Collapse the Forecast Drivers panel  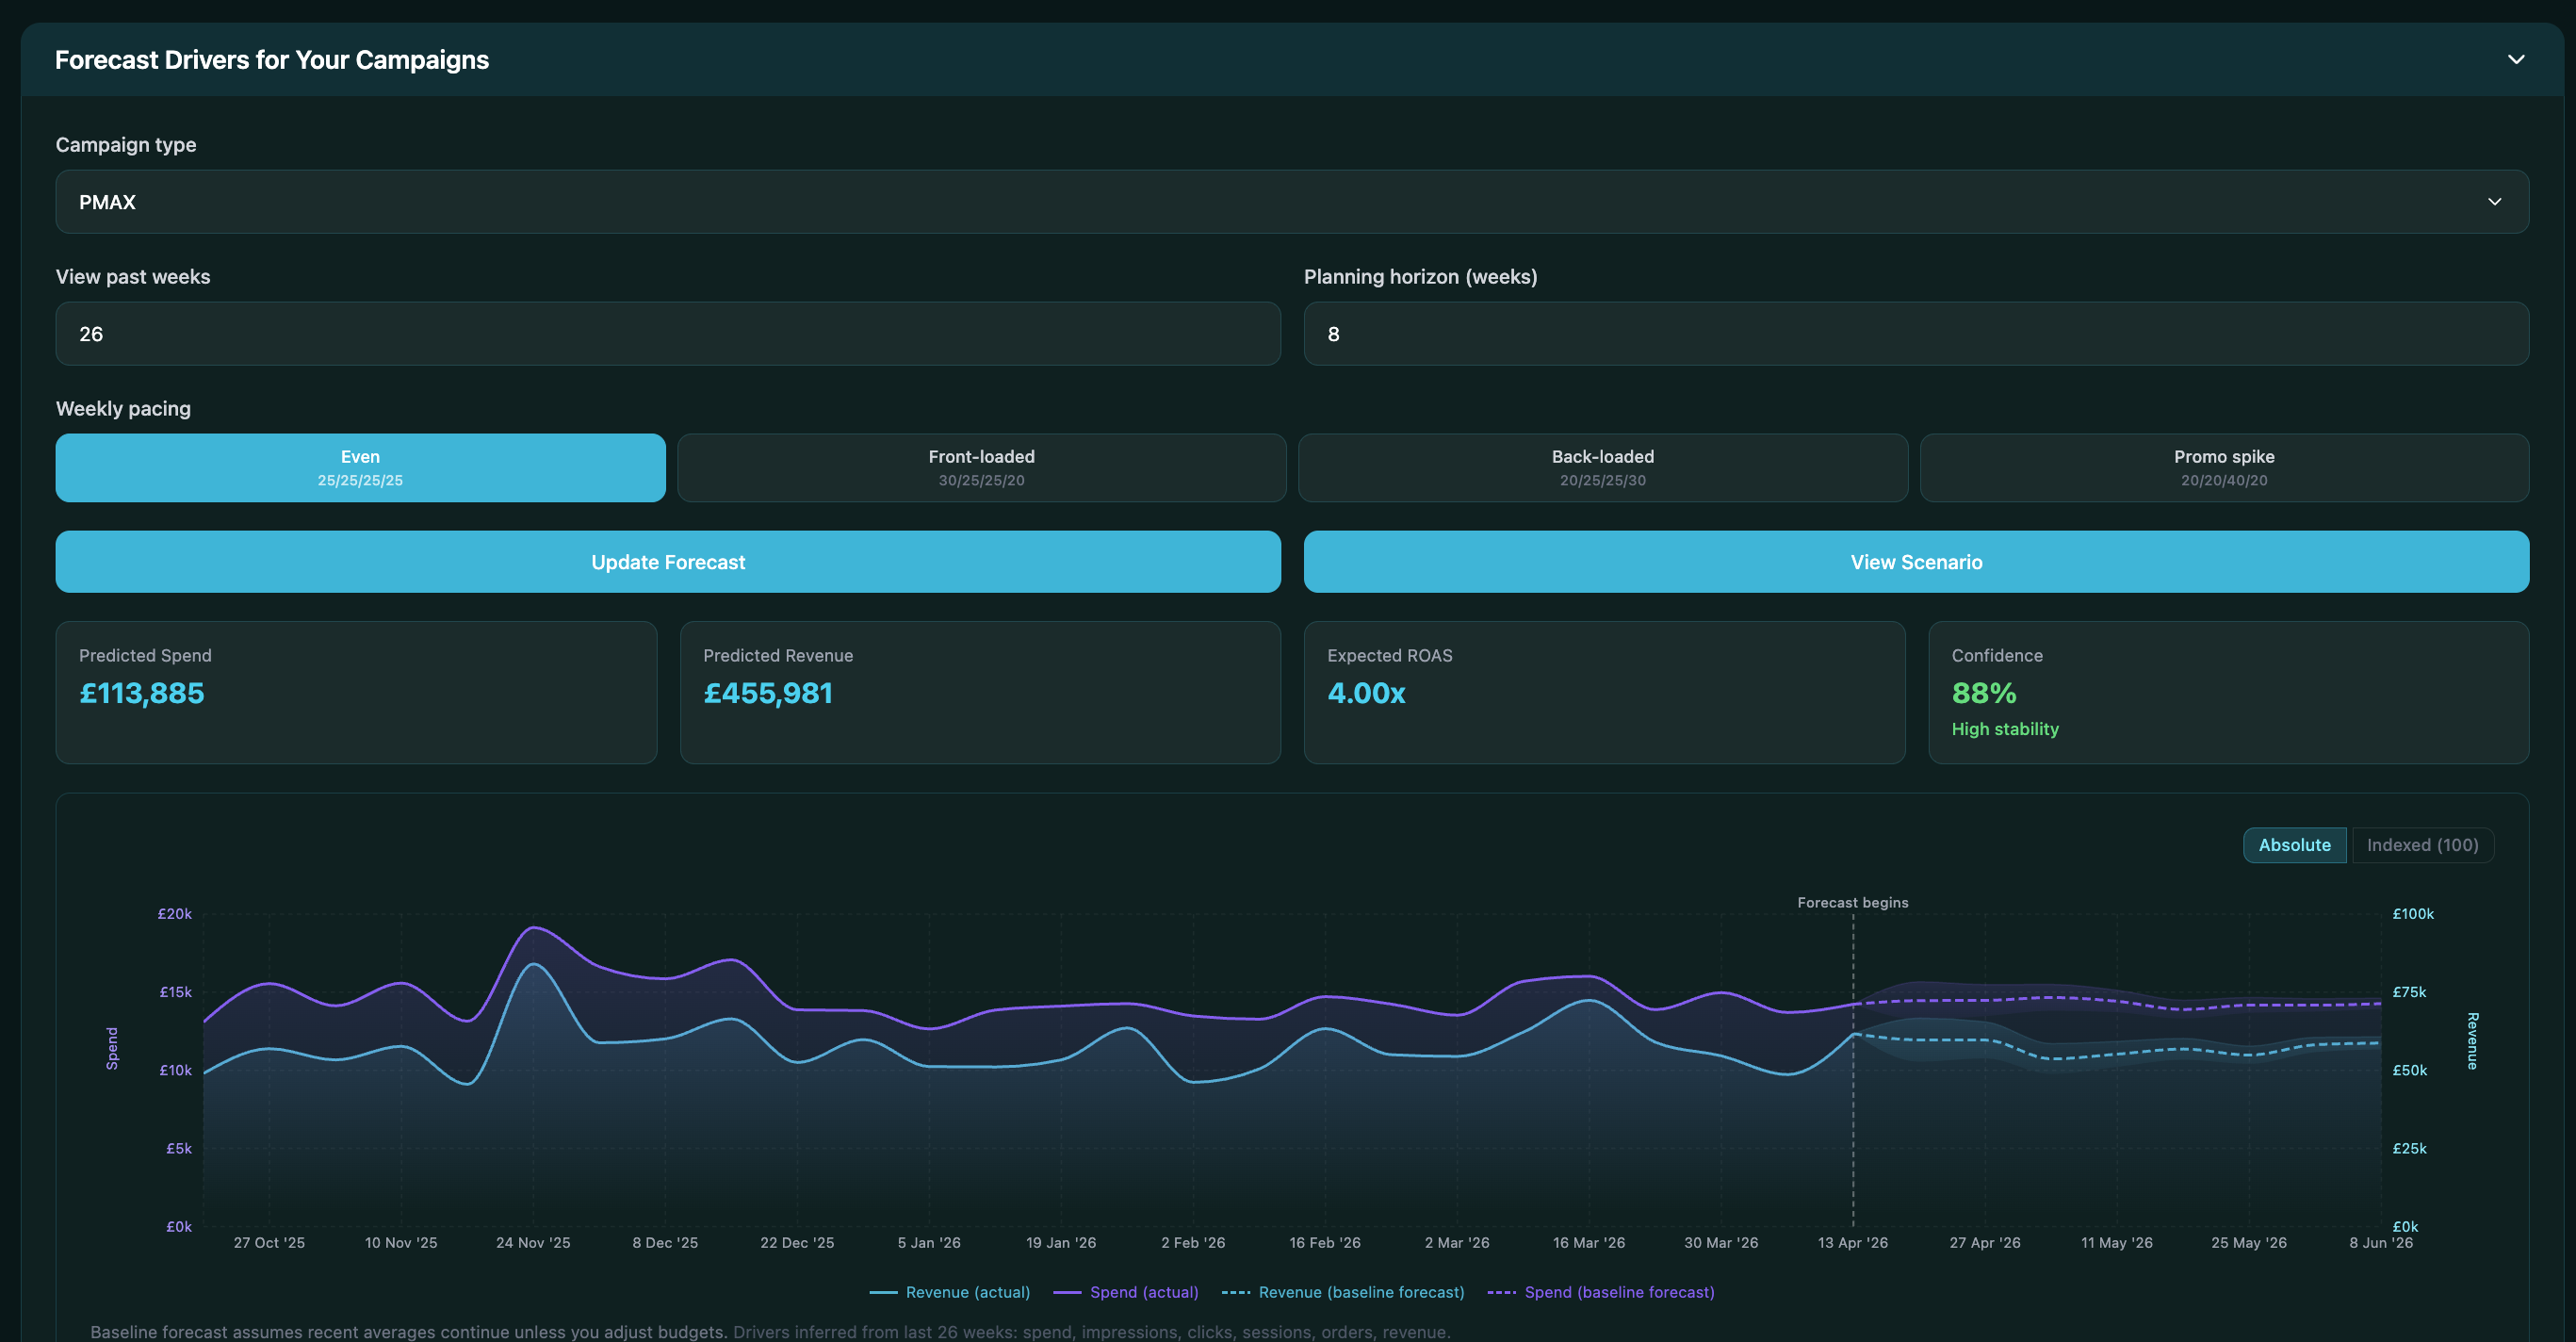2516,60
